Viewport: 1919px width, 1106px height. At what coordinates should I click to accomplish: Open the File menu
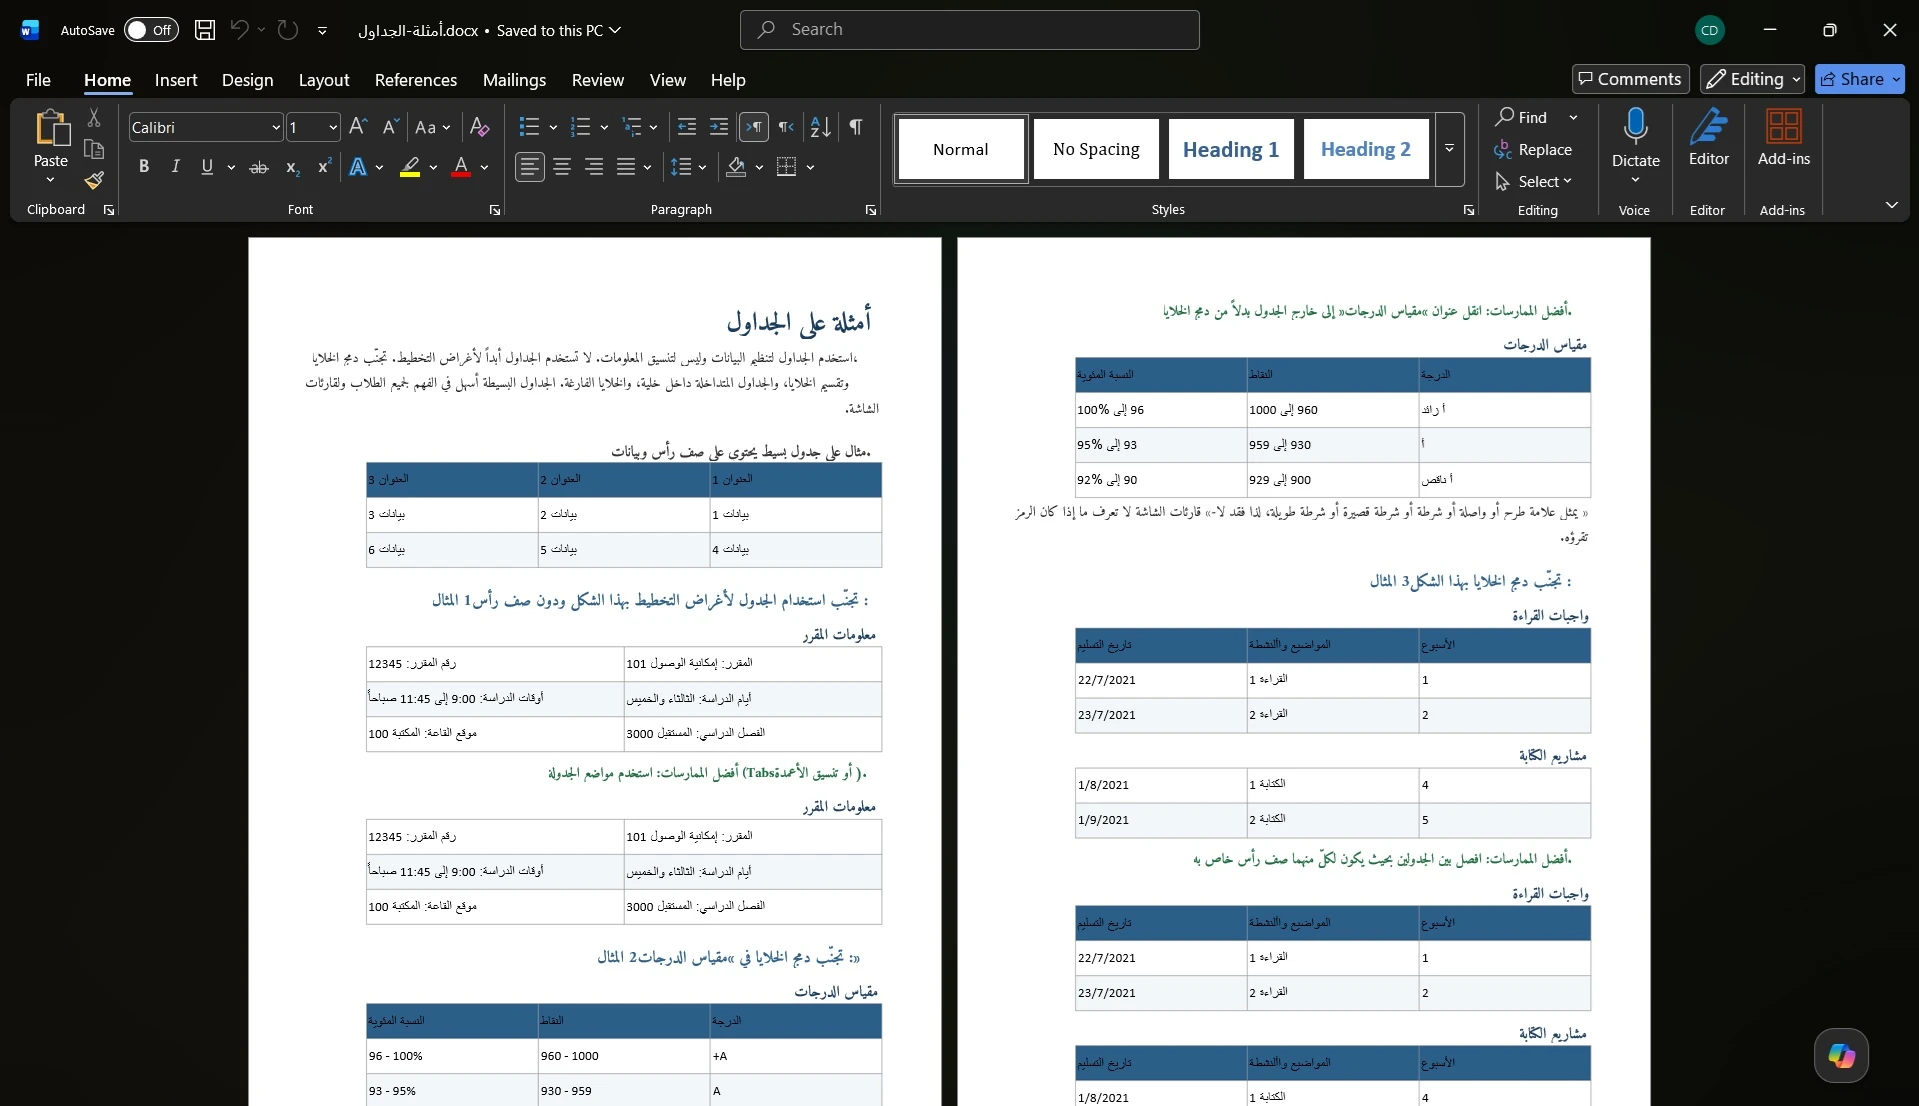click(x=38, y=80)
